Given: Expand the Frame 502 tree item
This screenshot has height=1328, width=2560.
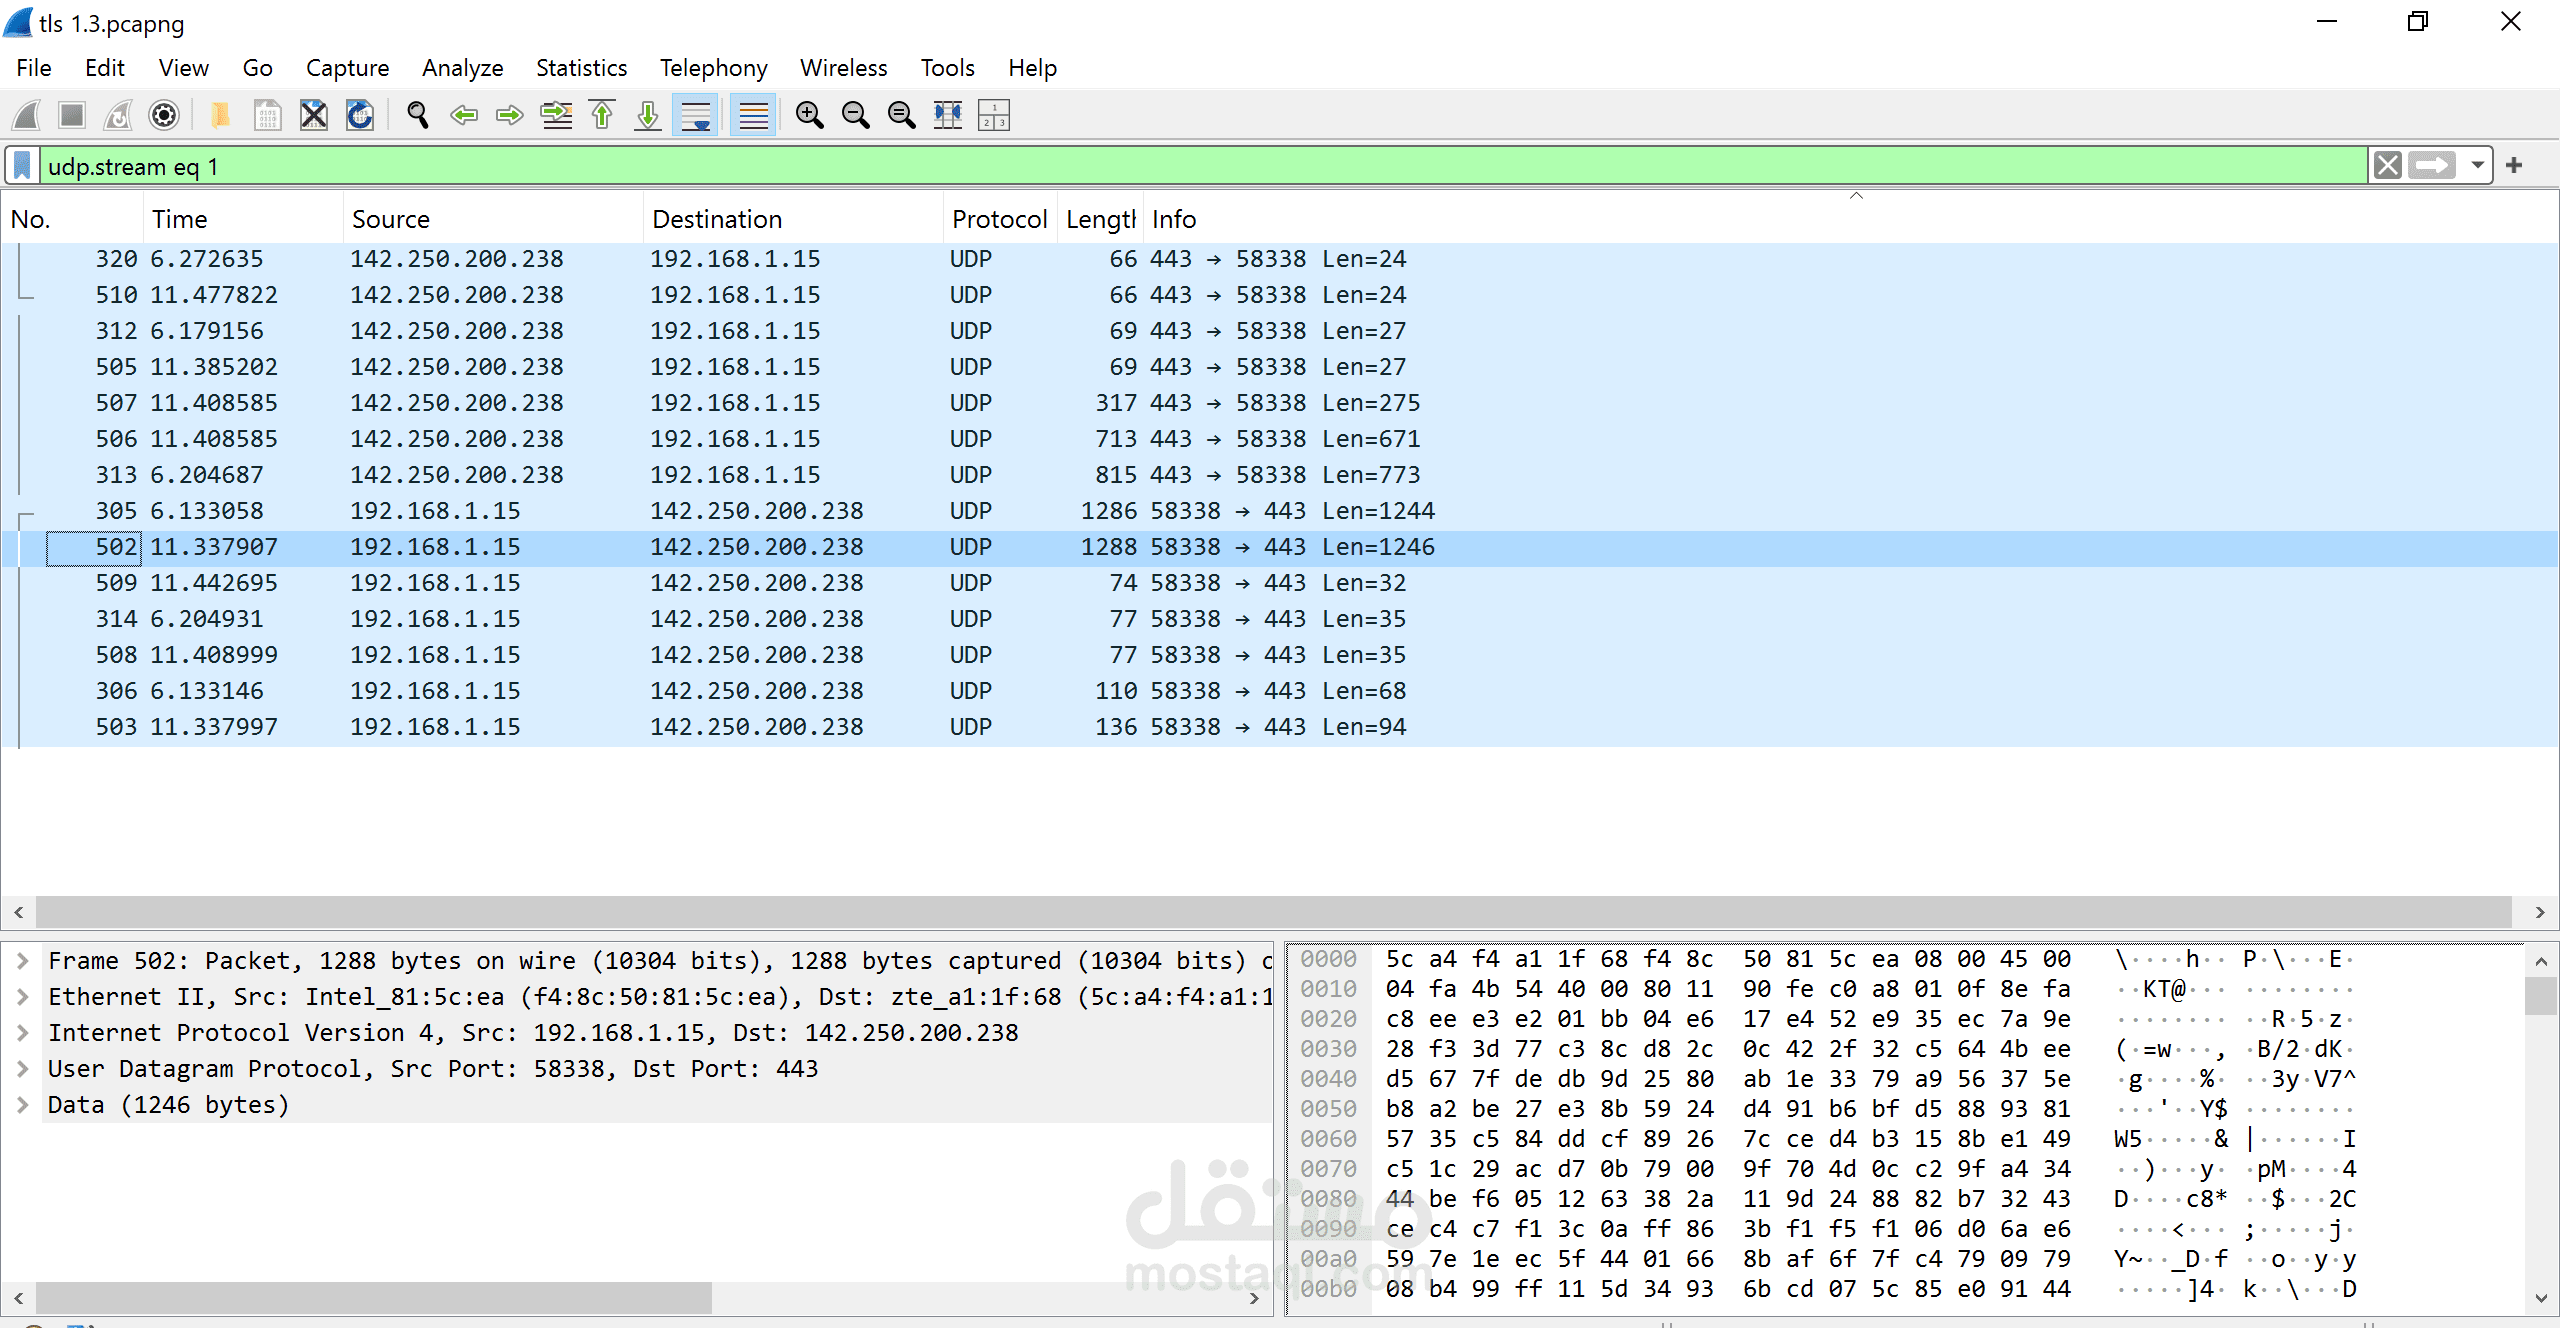Looking at the screenshot, I should tap(22, 961).
